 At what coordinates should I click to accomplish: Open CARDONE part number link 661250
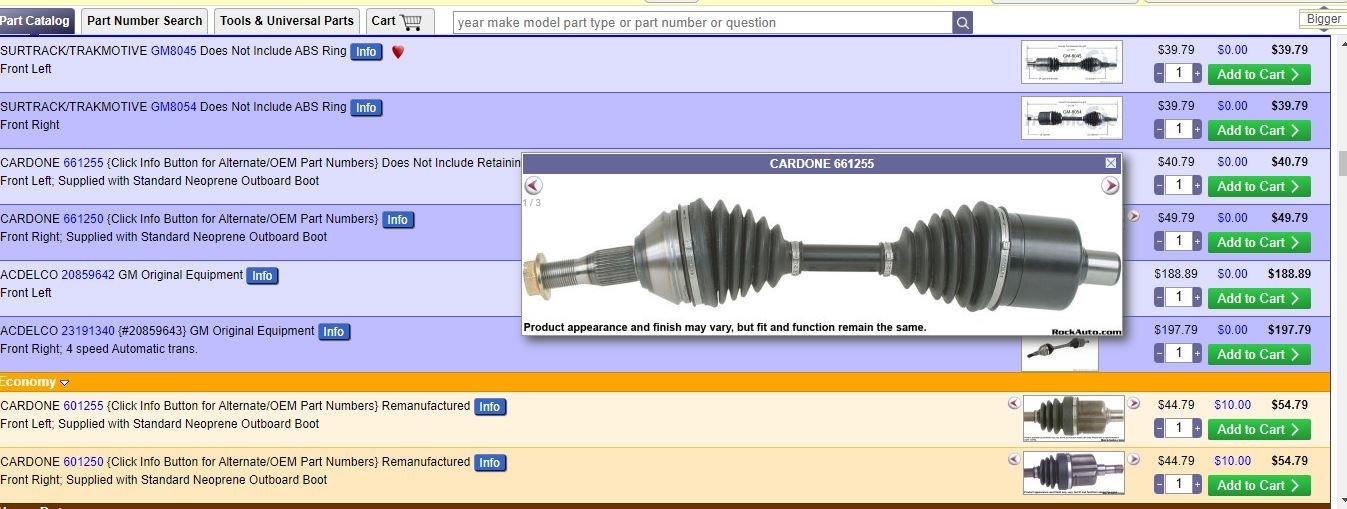(x=83, y=218)
